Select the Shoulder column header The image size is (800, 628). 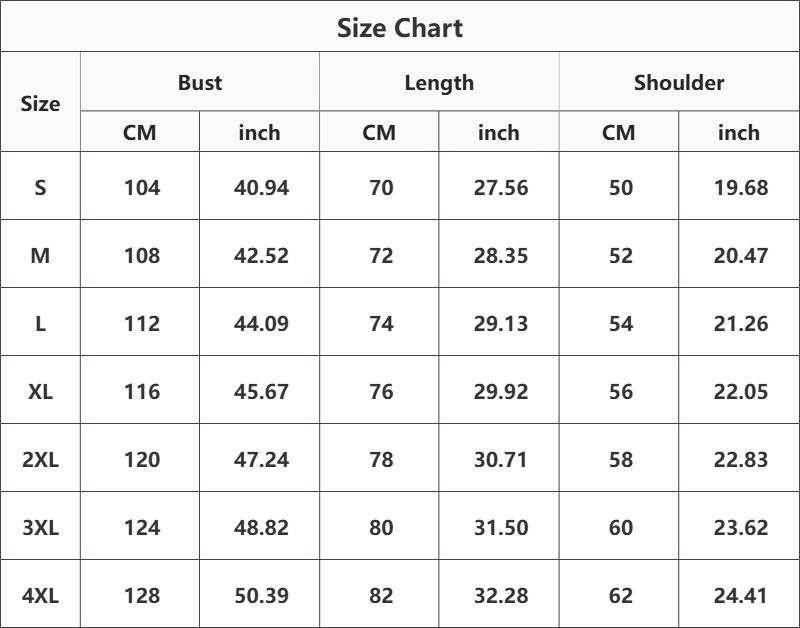pyautogui.click(x=679, y=83)
